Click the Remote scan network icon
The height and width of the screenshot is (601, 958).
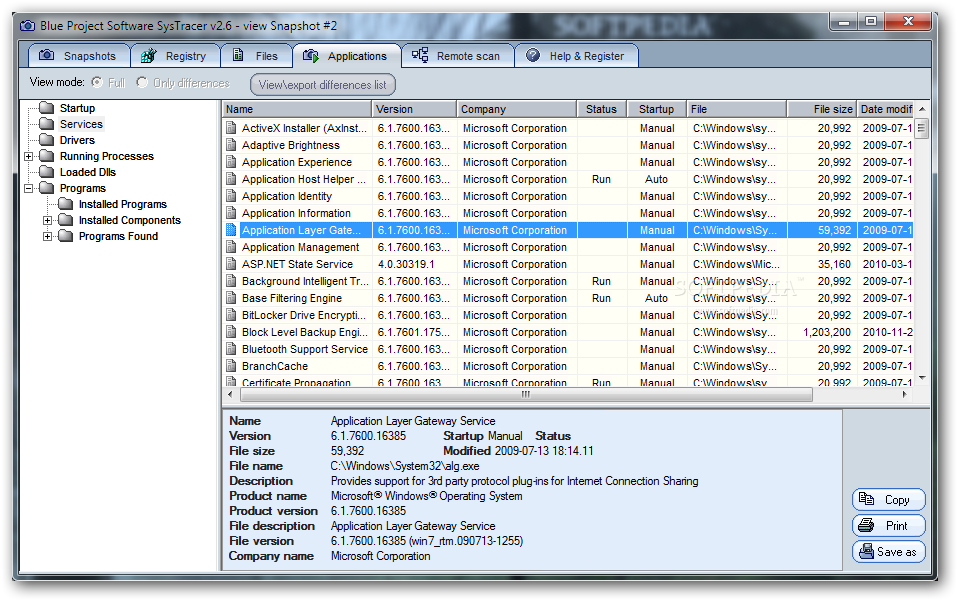point(420,56)
